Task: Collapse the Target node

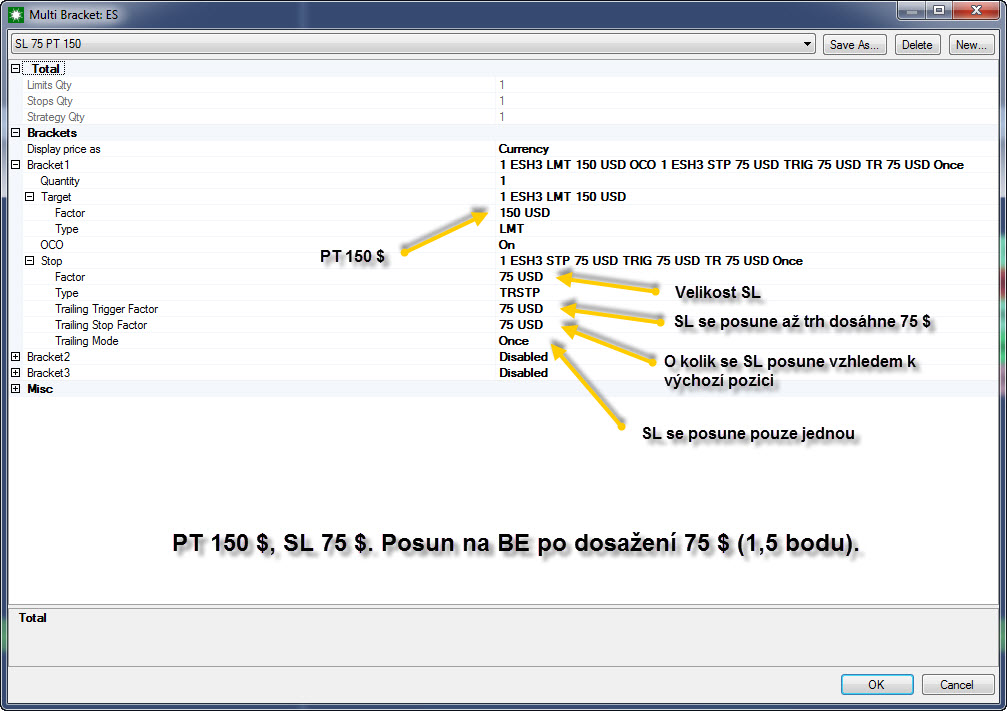Action: 30,197
